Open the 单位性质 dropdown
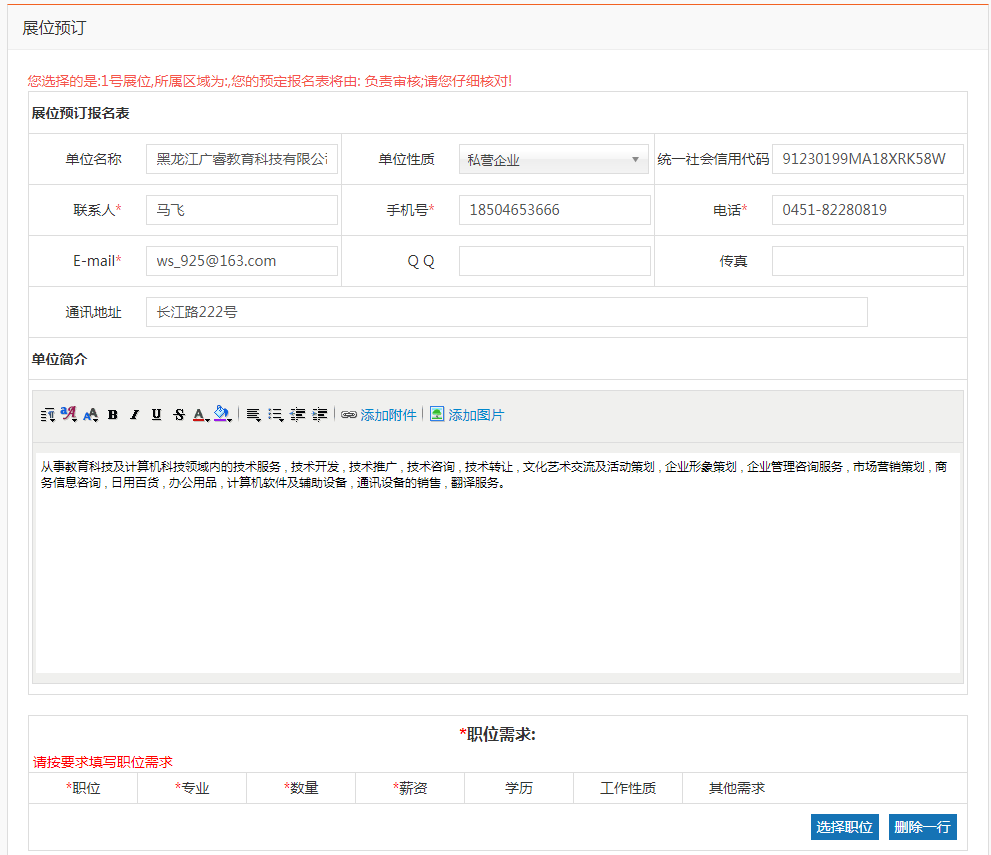 point(554,160)
